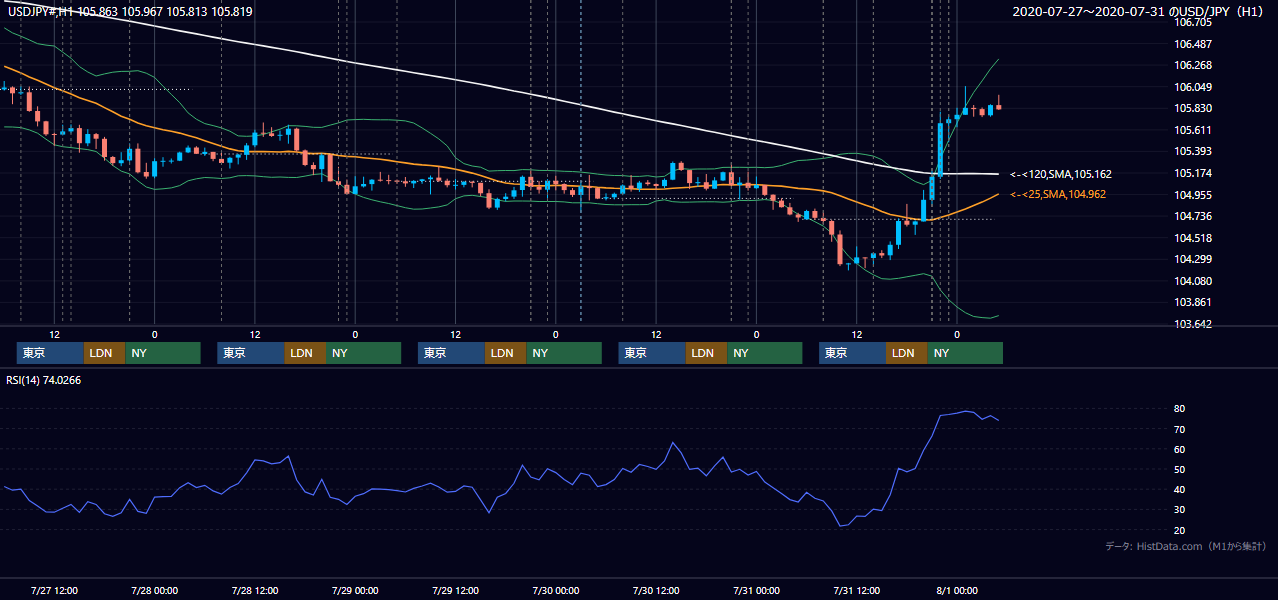This screenshot has width=1278, height=600.
Task: Click the LDN session block for 7/30
Action: tap(706, 353)
